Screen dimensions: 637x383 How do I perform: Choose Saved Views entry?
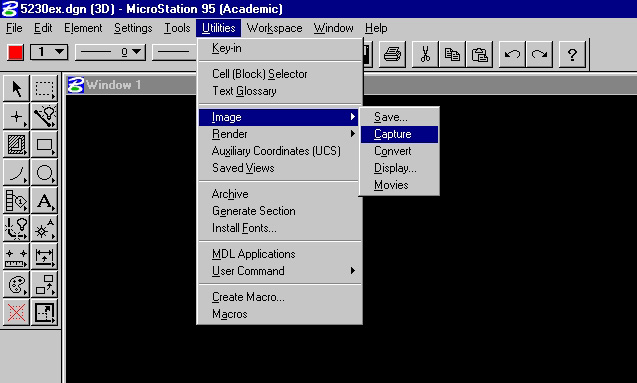click(279, 168)
